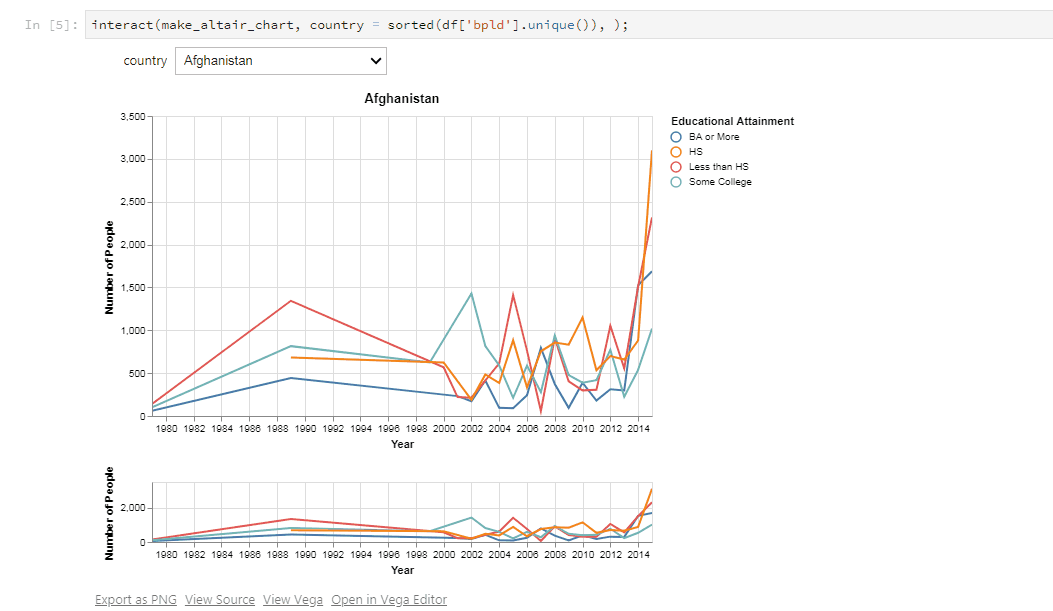
Task: Click the teal Some College legend circle
Action: [x=676, y=182]
